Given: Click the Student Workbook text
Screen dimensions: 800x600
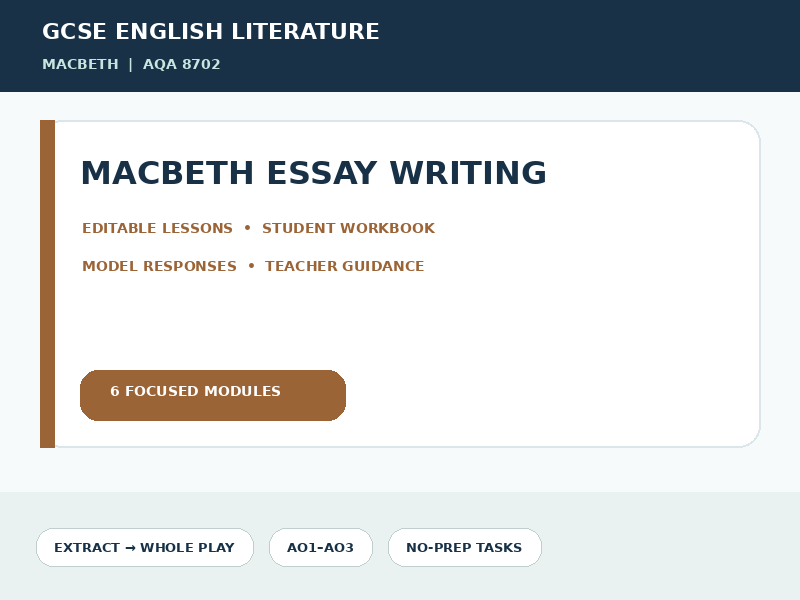Looking at the screenshot, I should click(x=348, y=228).
